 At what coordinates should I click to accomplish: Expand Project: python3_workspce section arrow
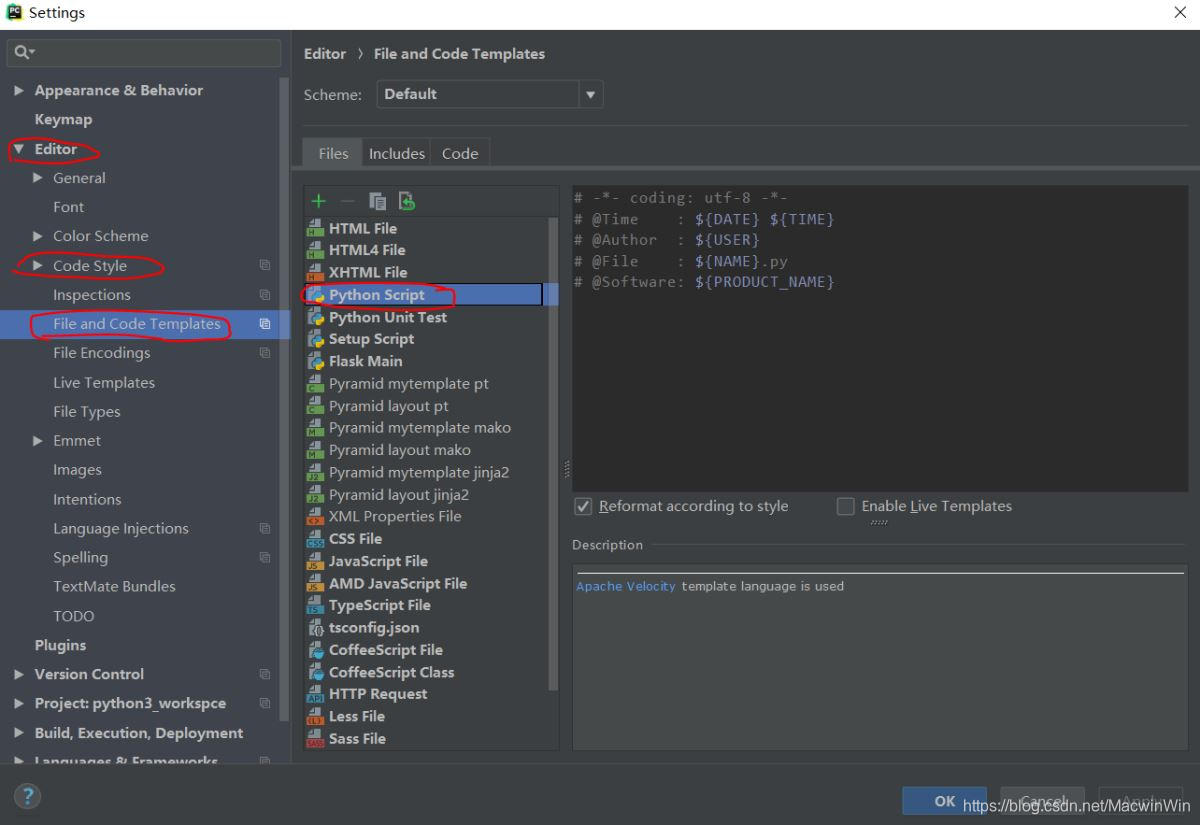pyautogui.click(x=19, y=703)
